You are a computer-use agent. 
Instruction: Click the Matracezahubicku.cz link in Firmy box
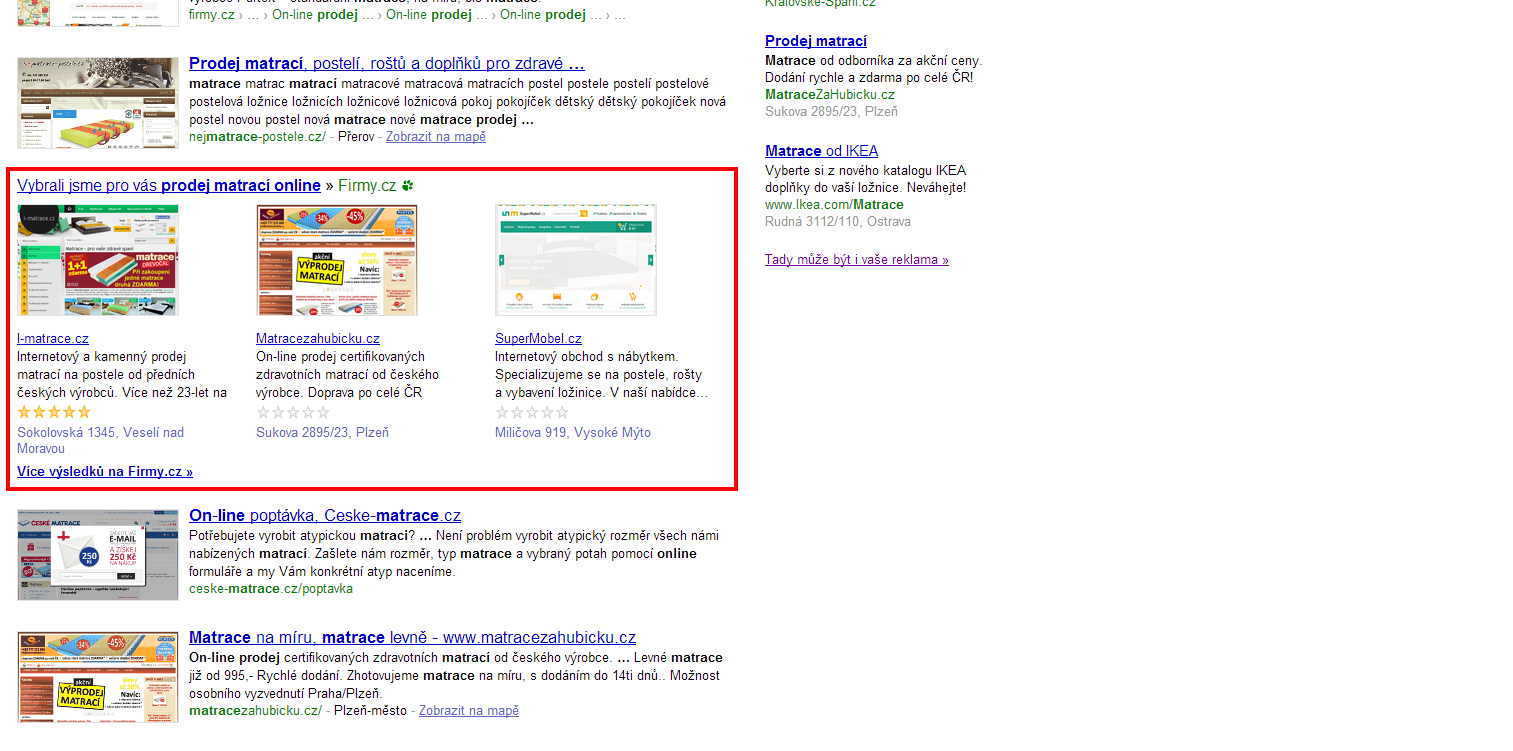coord(318,339)
